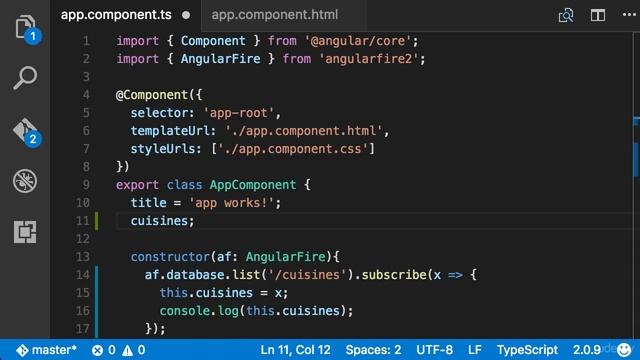Click the warnings triangle in status bar

point(127,350)
